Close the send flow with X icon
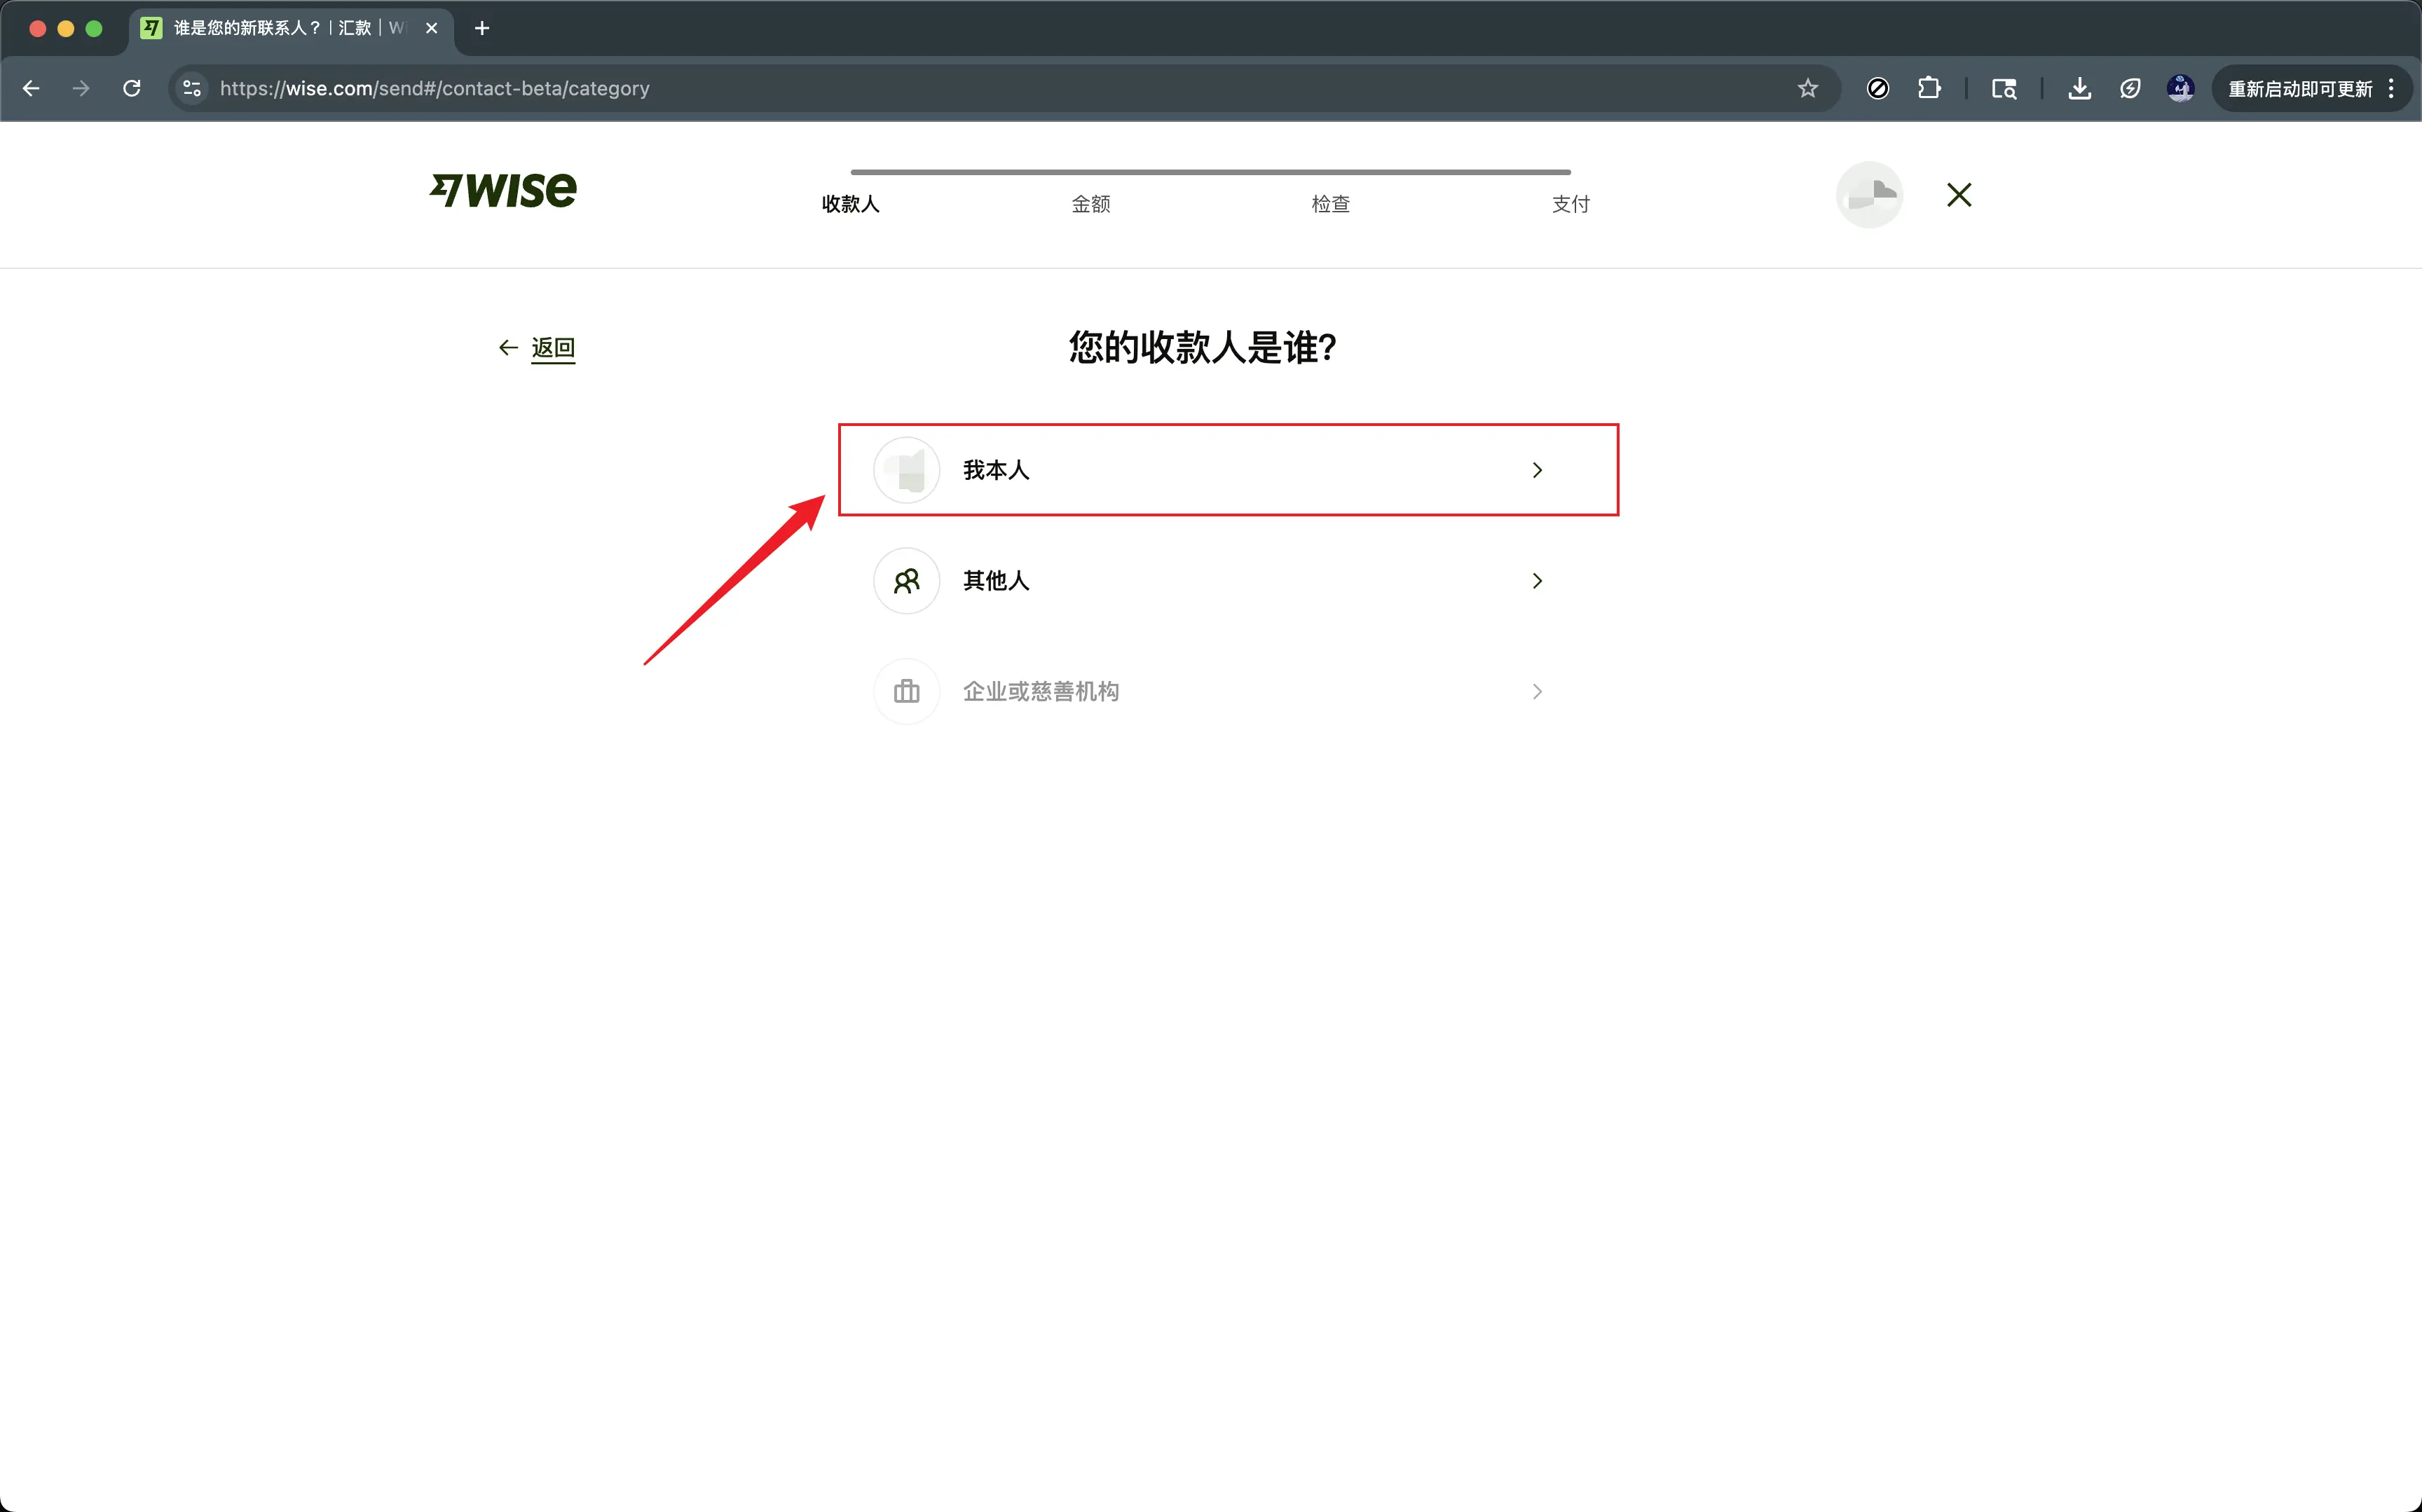2422x1512 pixels. [x=1959, y=195]
